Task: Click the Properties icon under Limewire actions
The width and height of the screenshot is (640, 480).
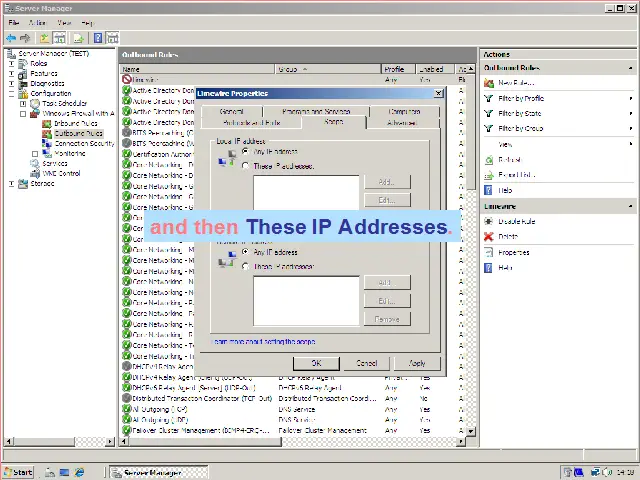Action: [489, 252]
